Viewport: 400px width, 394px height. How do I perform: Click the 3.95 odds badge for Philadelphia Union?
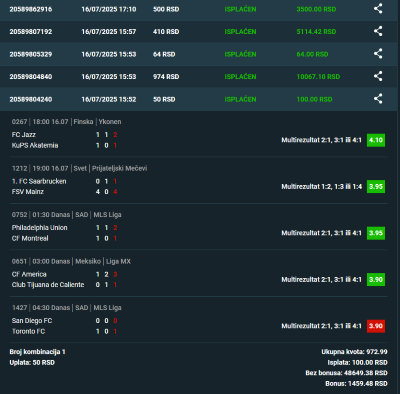tap(376, 233)
